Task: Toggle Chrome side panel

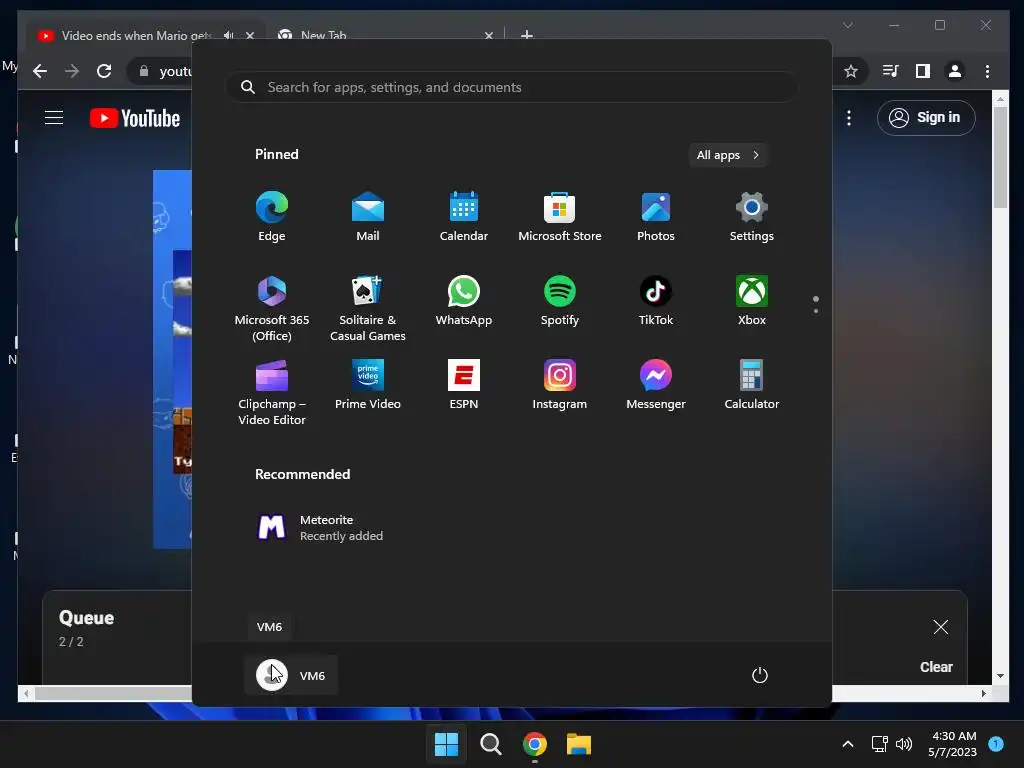Action: [923, 71]
